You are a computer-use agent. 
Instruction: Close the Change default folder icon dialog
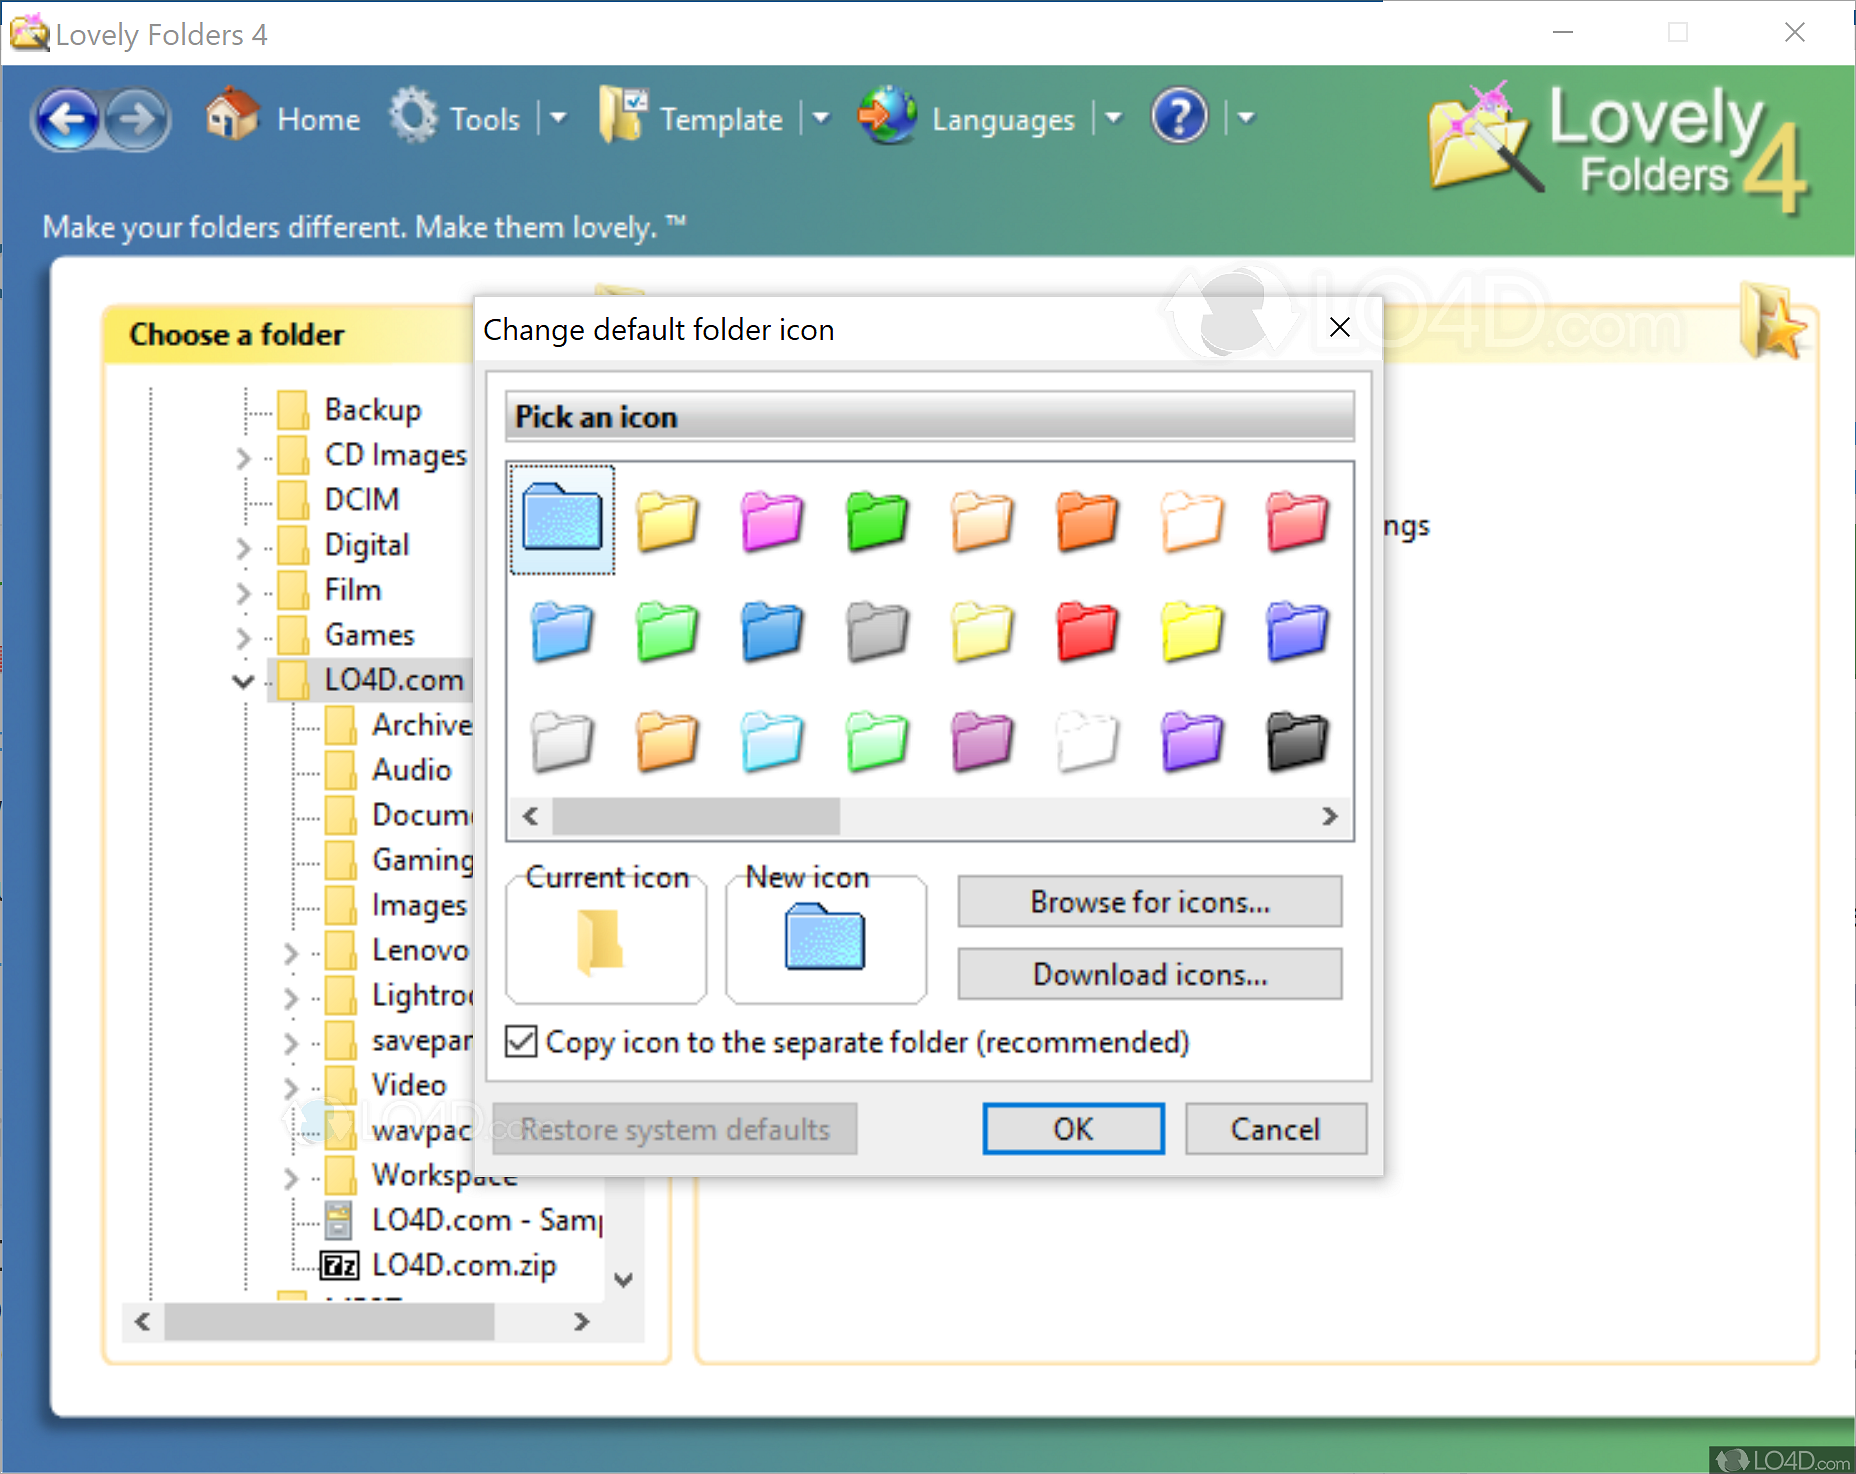tap(1339, 328)
